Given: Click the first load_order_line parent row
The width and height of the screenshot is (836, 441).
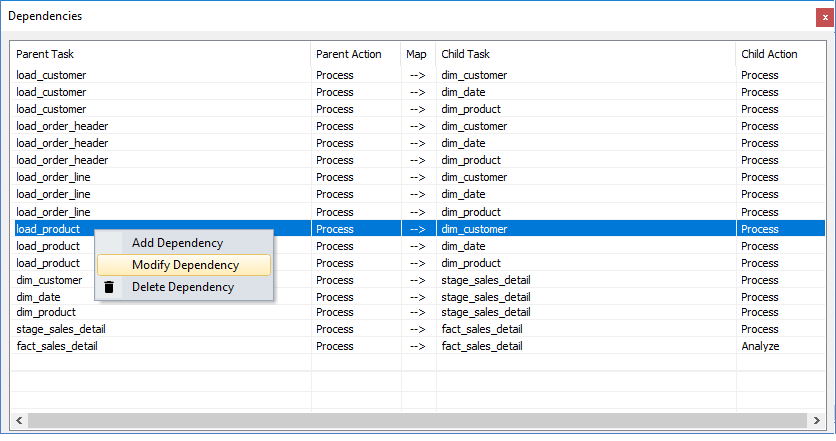Looking at the screenshot, I should coord(53,177).
